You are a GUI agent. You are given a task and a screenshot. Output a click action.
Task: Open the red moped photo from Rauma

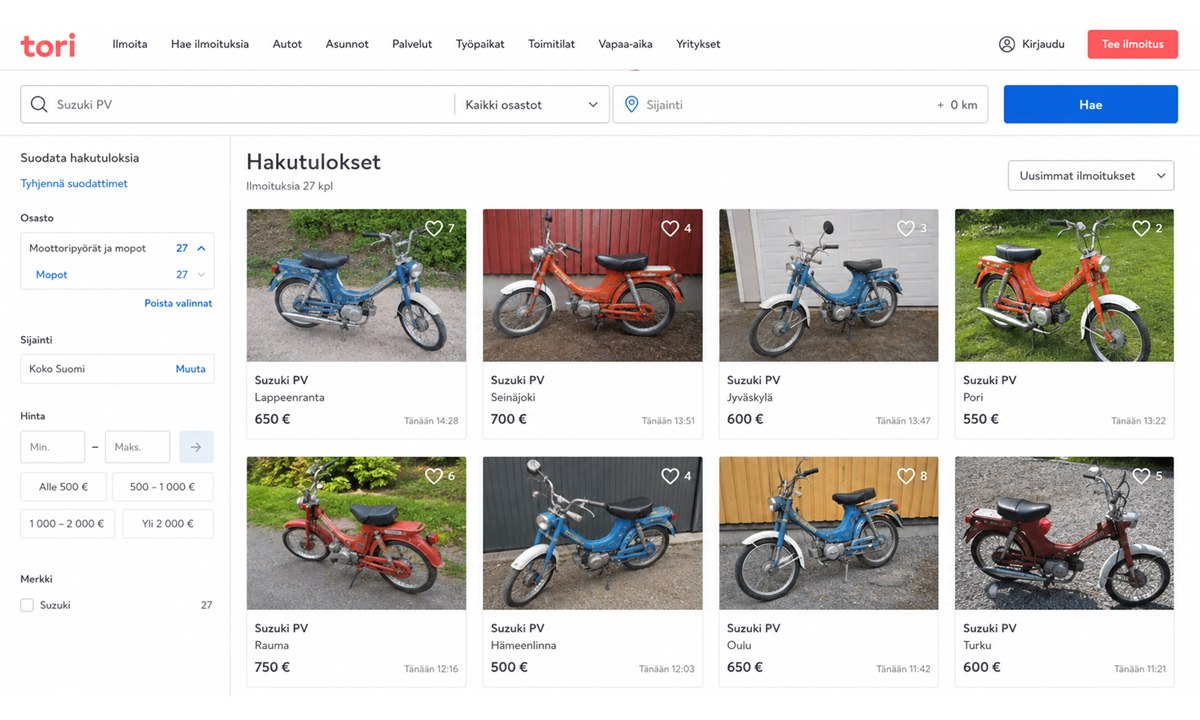click(x=356, y=533)
